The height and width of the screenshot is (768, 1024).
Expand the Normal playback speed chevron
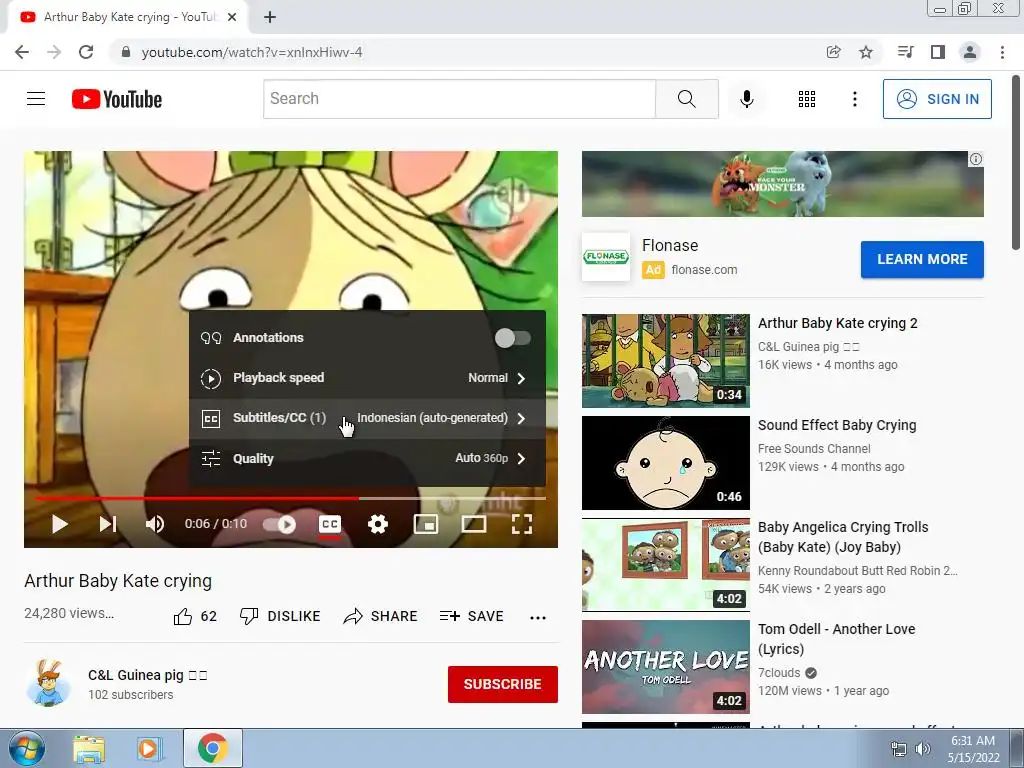(x=521, y=378)
